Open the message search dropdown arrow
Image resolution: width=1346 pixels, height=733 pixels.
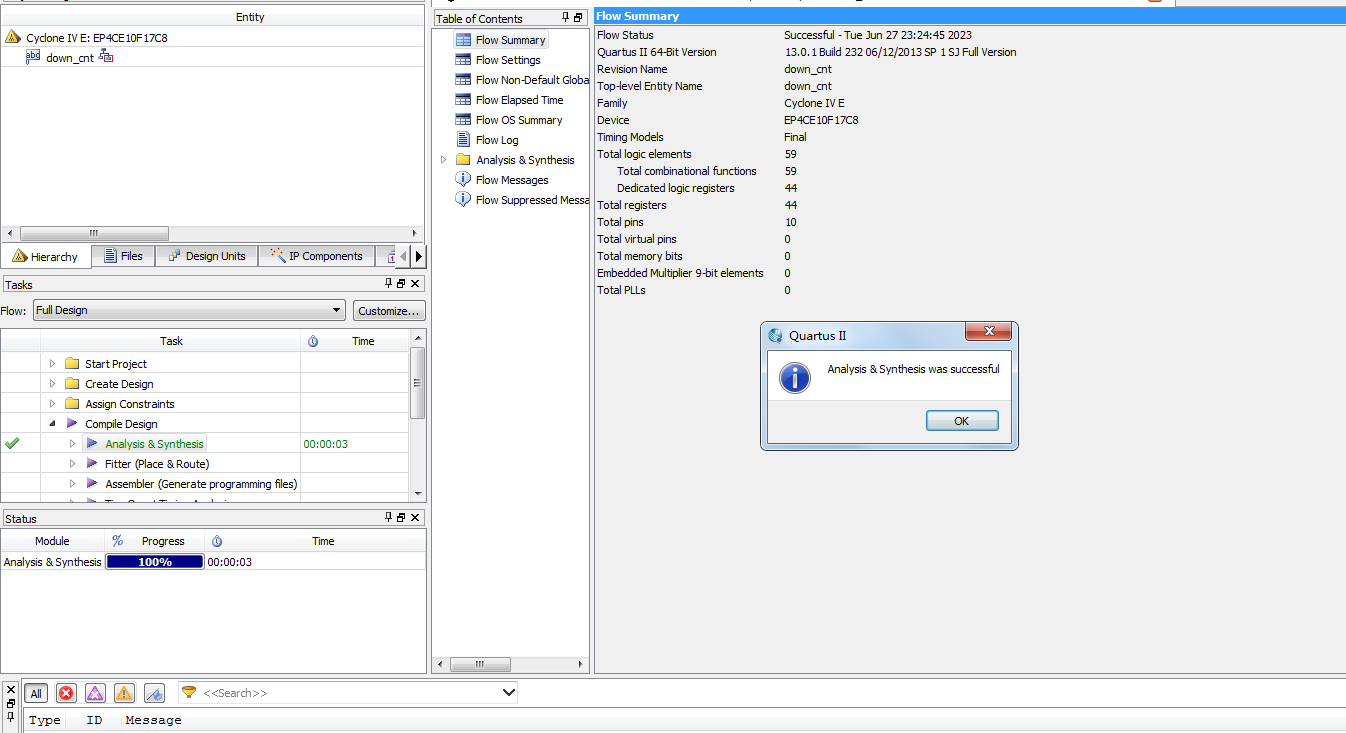pos(508,692)
